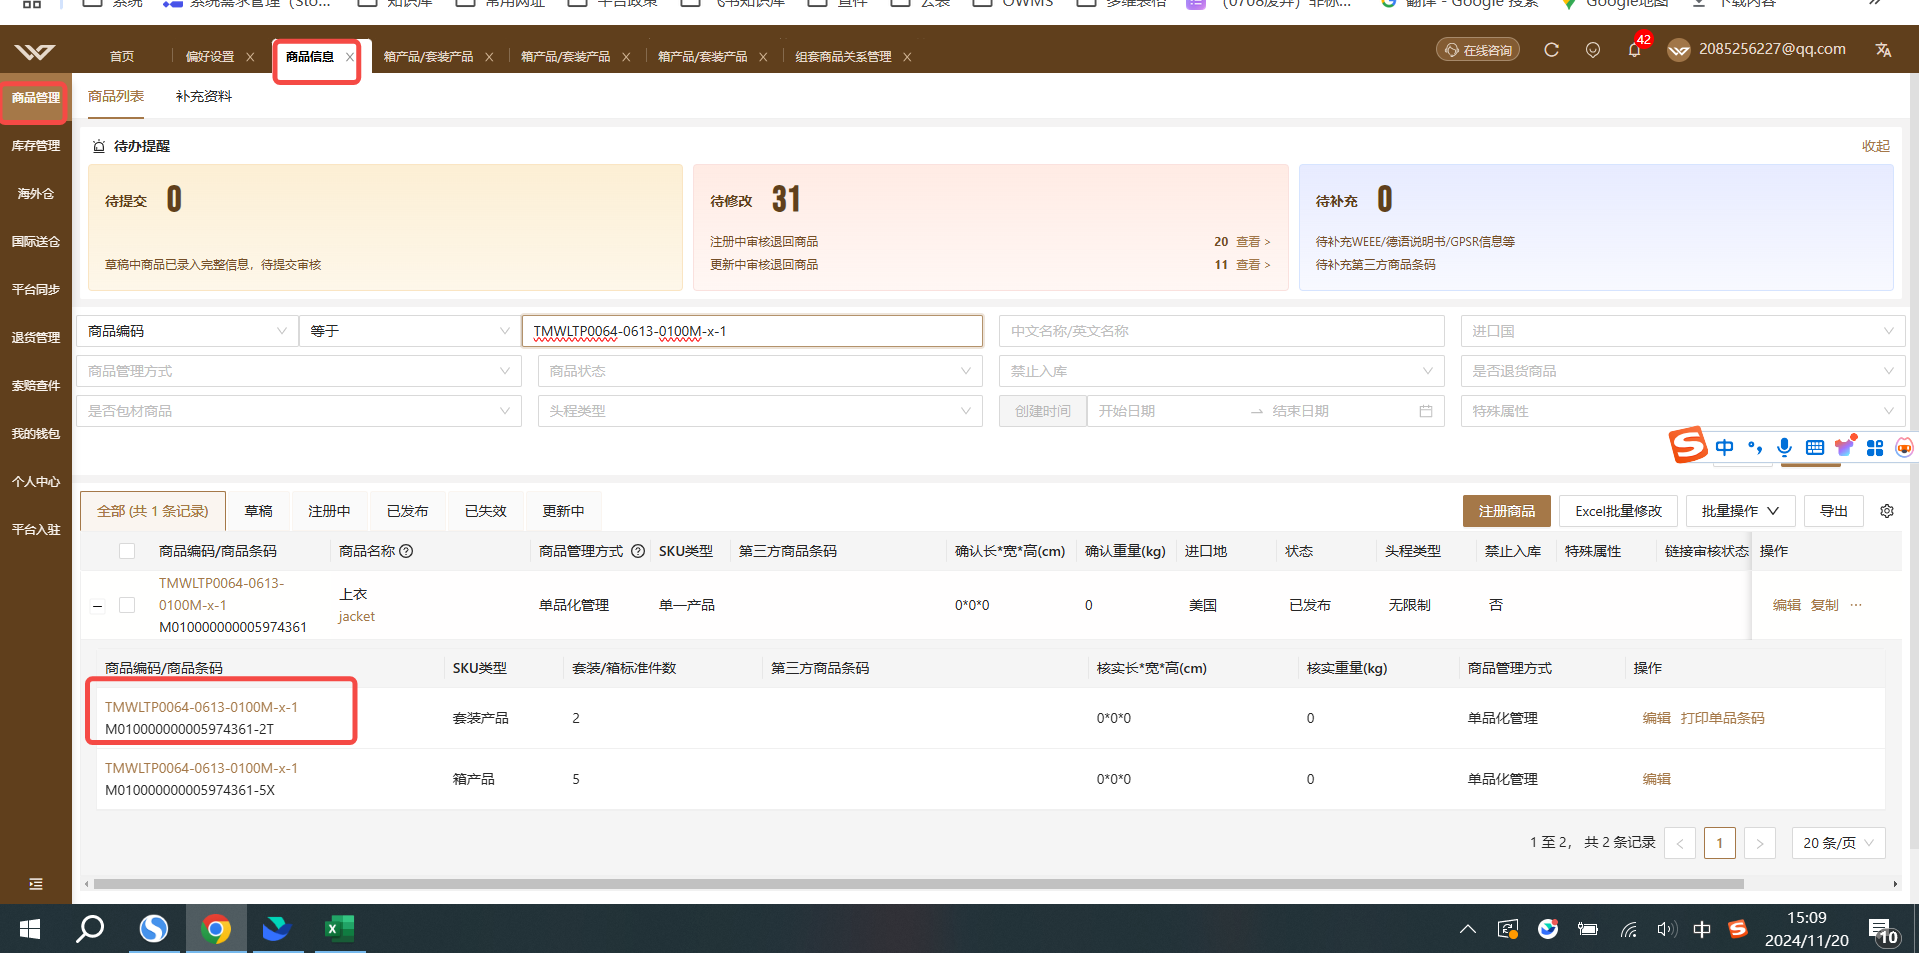The image size is (1919, 953).
Task: Click Sogou input toolbar microphone icon
Action: click(1785, 447)
